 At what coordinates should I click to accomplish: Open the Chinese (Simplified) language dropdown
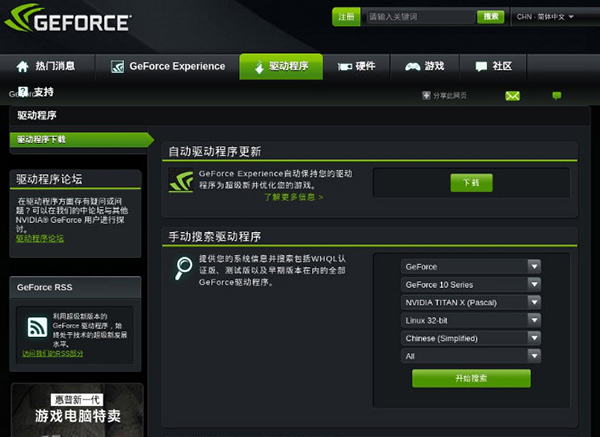[x=471, y=338]
